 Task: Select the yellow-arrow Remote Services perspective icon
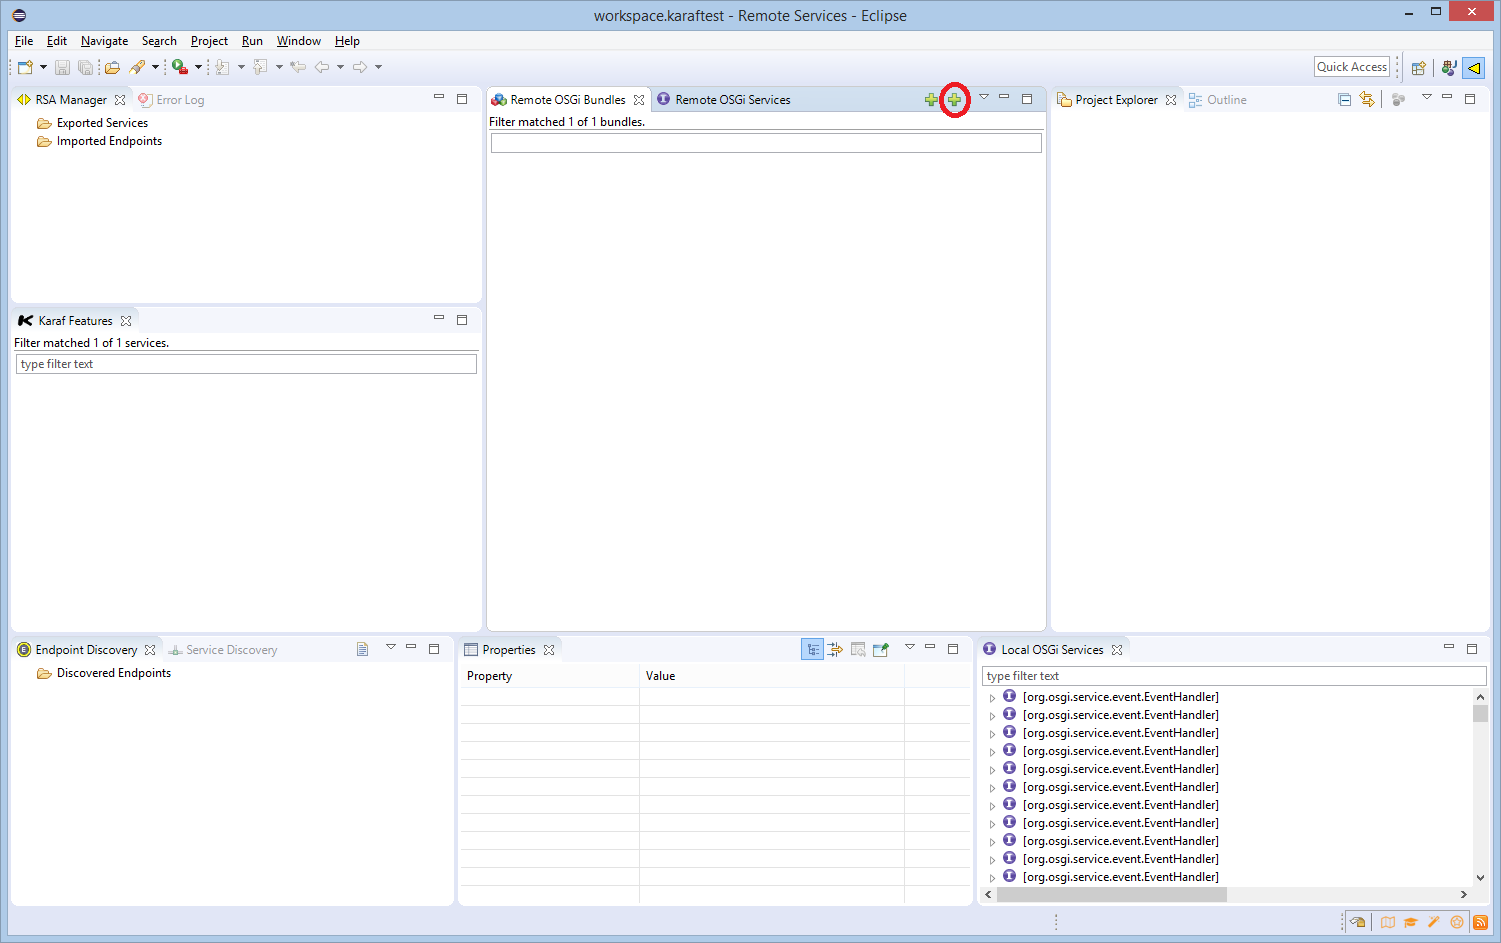[1473, 68]
